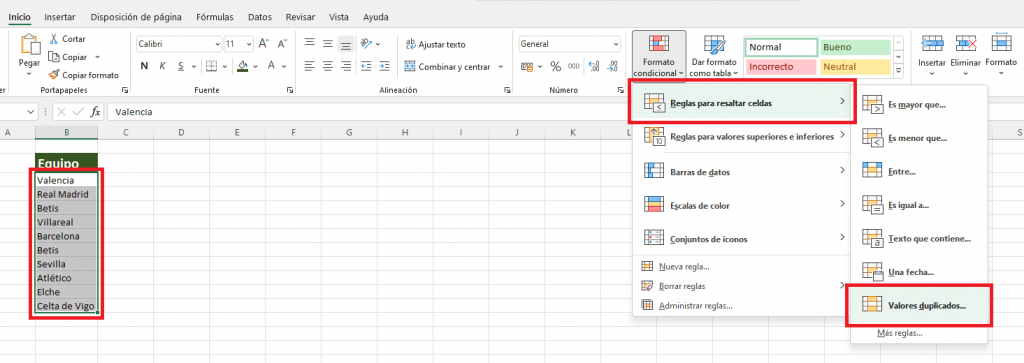Click the accounting number format icon
1024x363 pixels.
point(528,66)
